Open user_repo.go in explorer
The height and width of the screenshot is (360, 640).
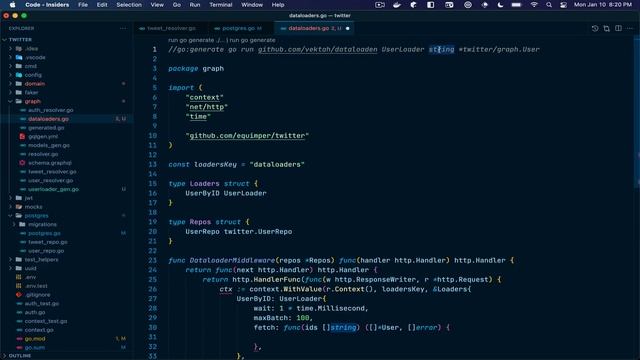pyautogui.click(x=46, y=251)
